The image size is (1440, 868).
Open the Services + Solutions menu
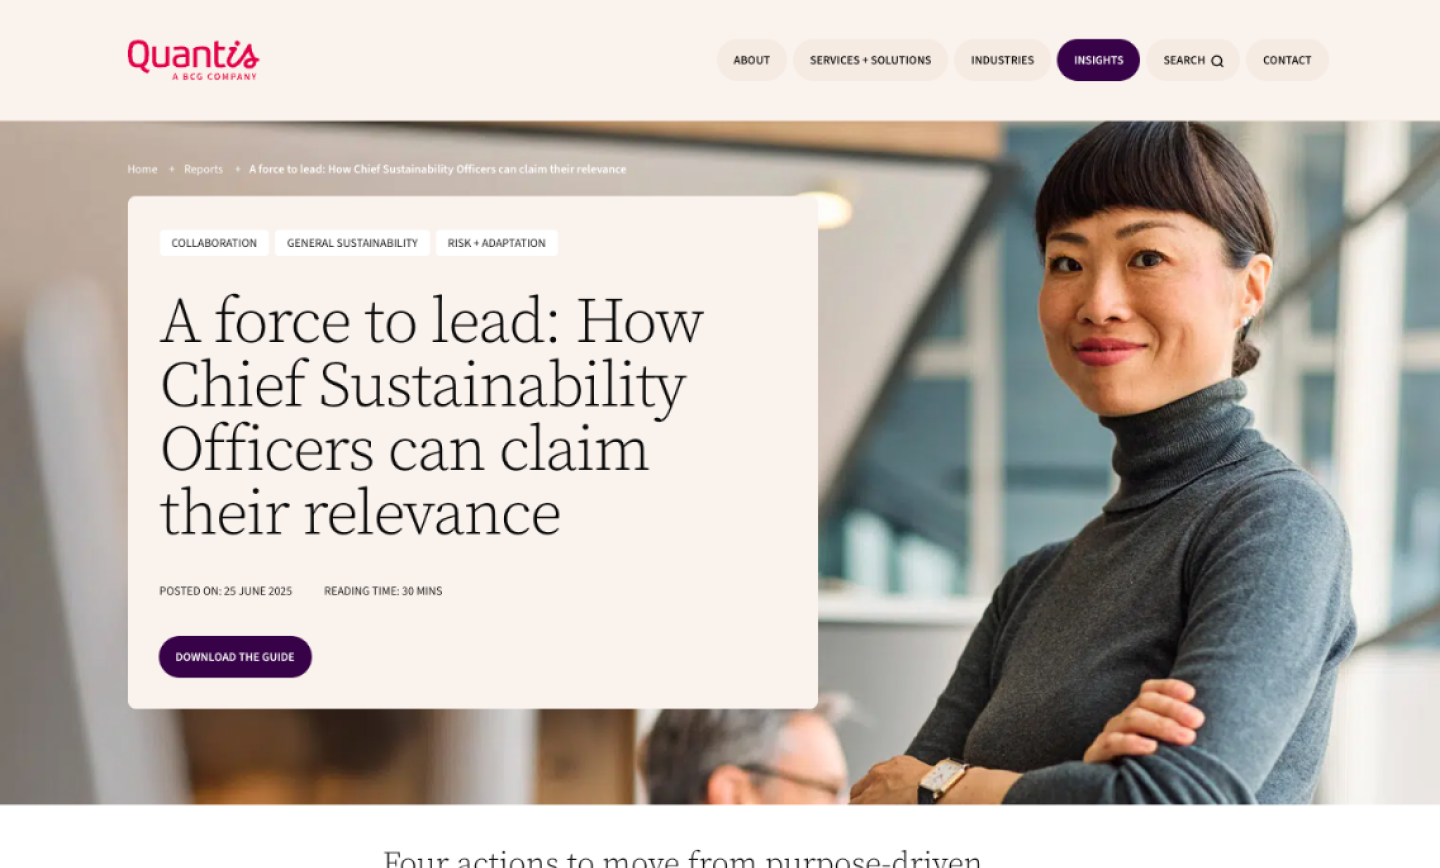(870, 60)
